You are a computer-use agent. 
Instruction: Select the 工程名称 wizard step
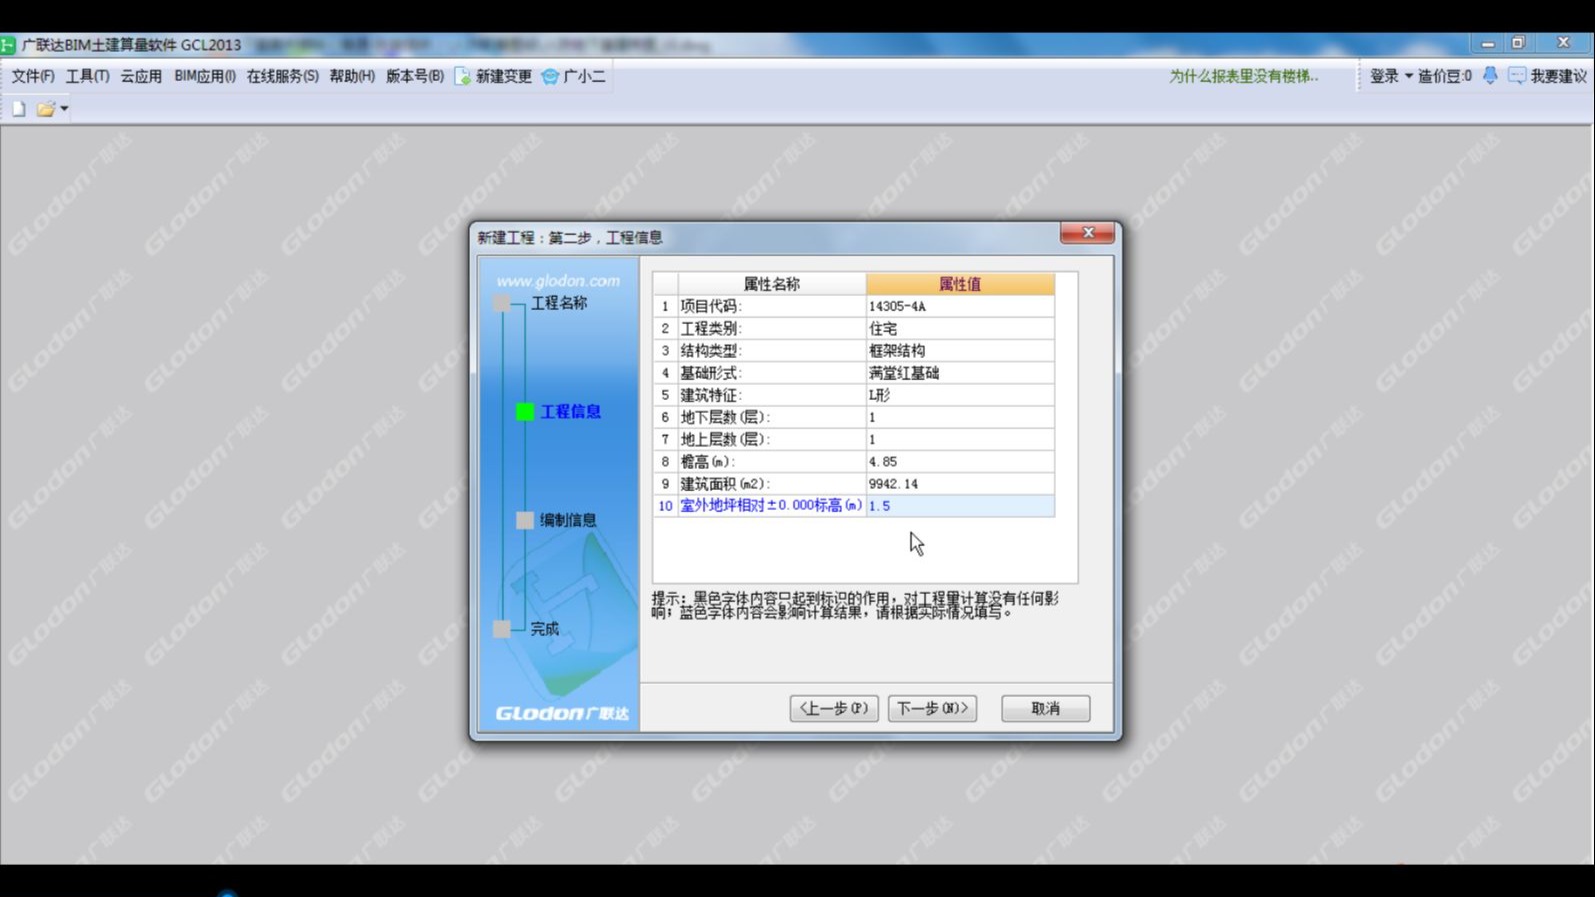(x=558, y=303)
